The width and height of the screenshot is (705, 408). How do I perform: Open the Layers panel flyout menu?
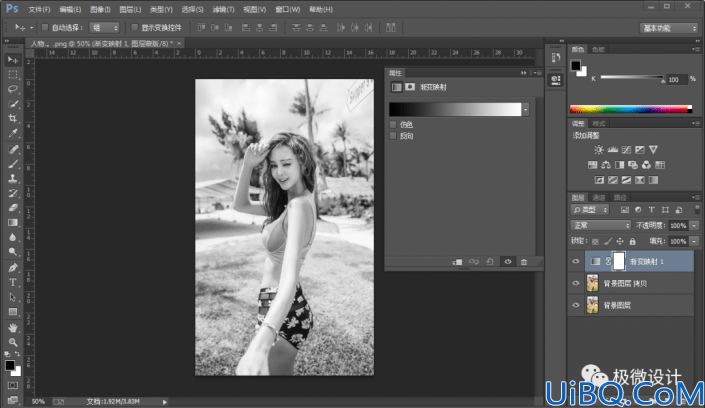click(696, 197)
